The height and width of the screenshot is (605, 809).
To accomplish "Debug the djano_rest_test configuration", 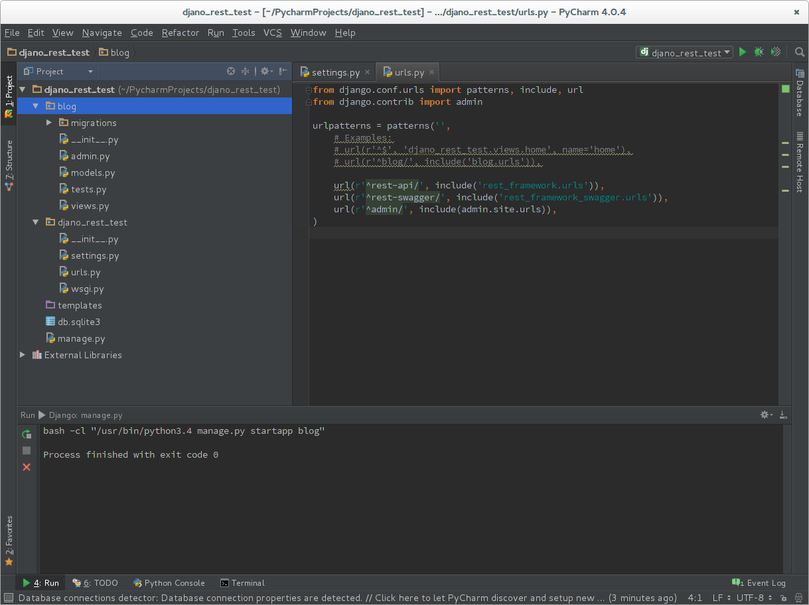I will pyautogui.click(x=759, y=52).
